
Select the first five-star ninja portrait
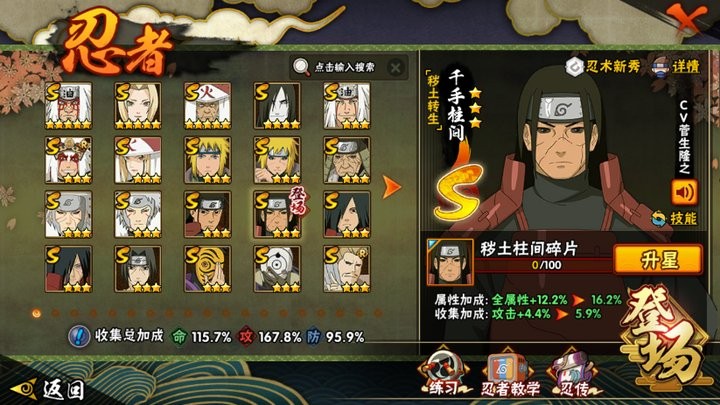click(68, 106)
